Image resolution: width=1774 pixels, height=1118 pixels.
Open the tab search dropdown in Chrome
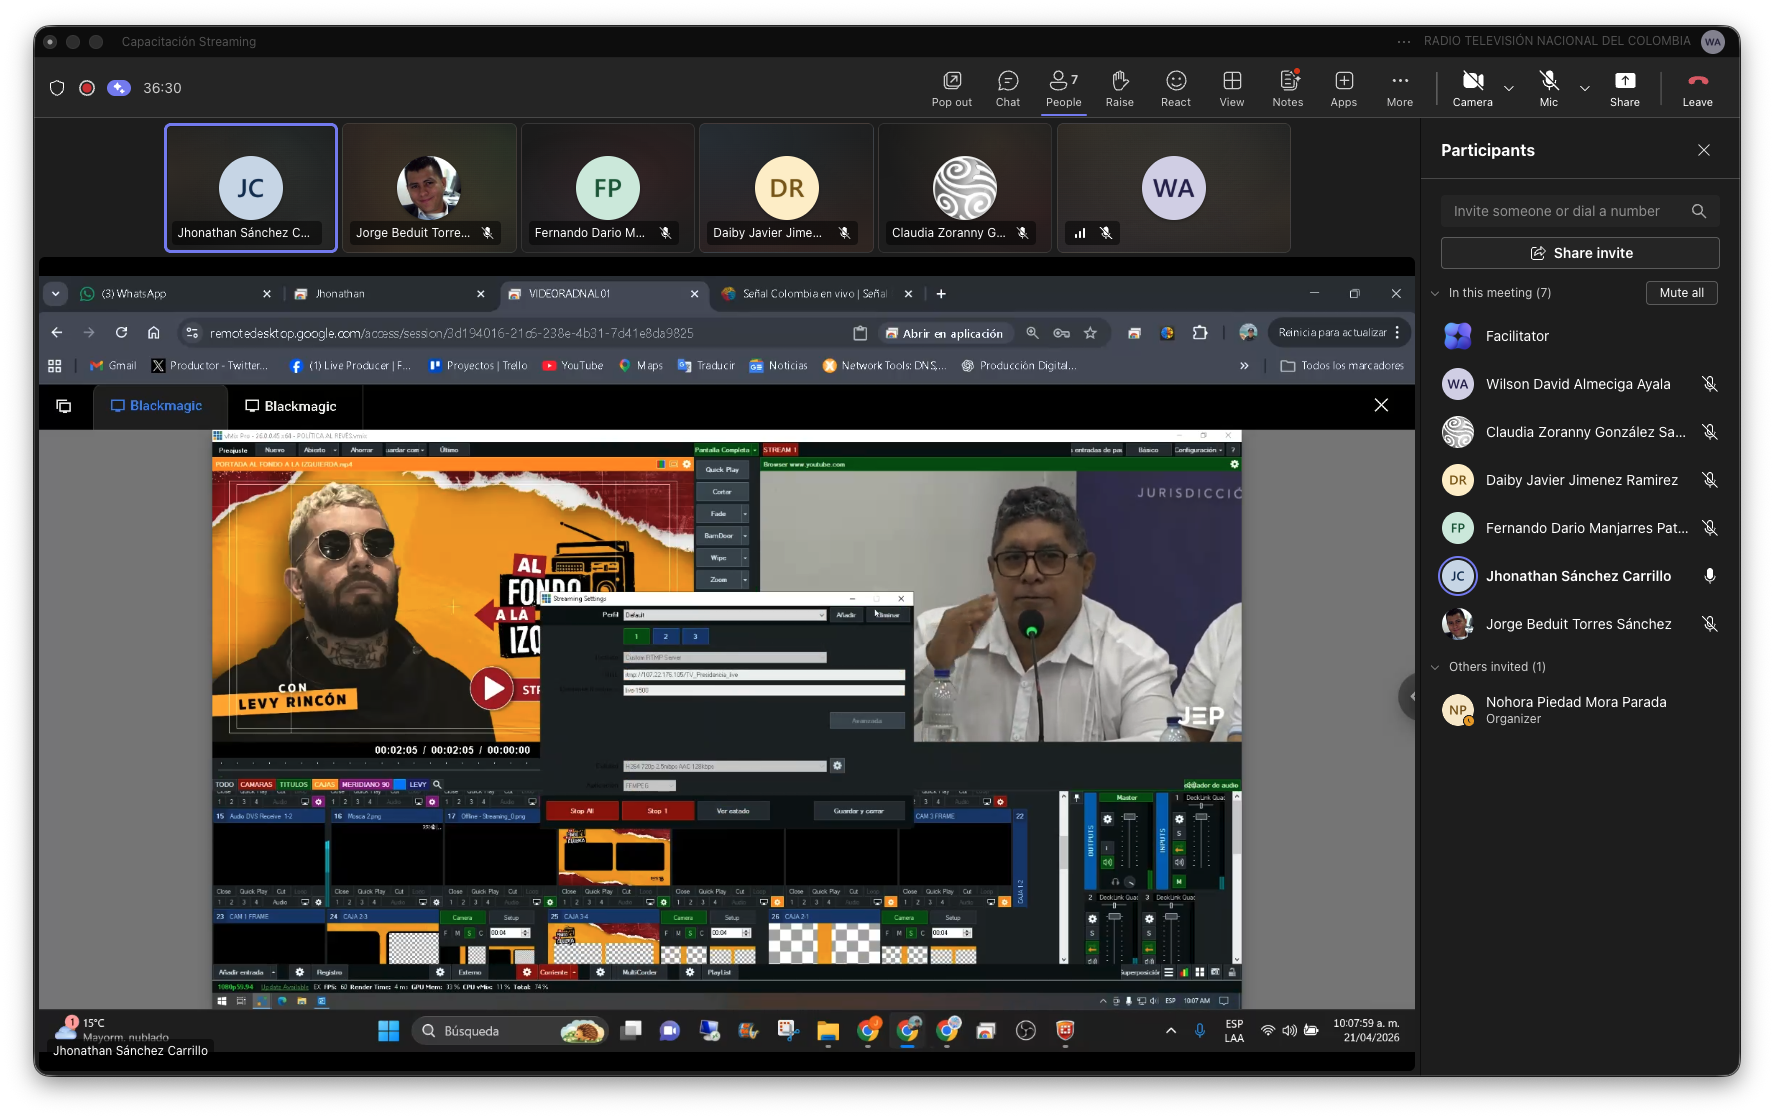pyautogui.click(x=55, y=294)
